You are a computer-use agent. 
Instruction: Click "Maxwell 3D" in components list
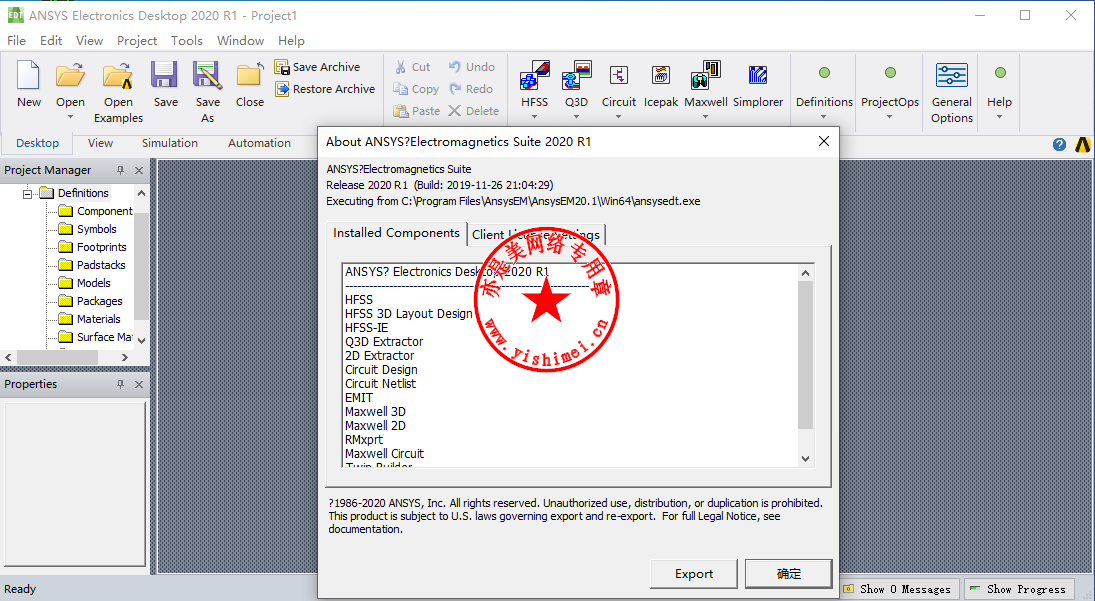pos(375,412)
